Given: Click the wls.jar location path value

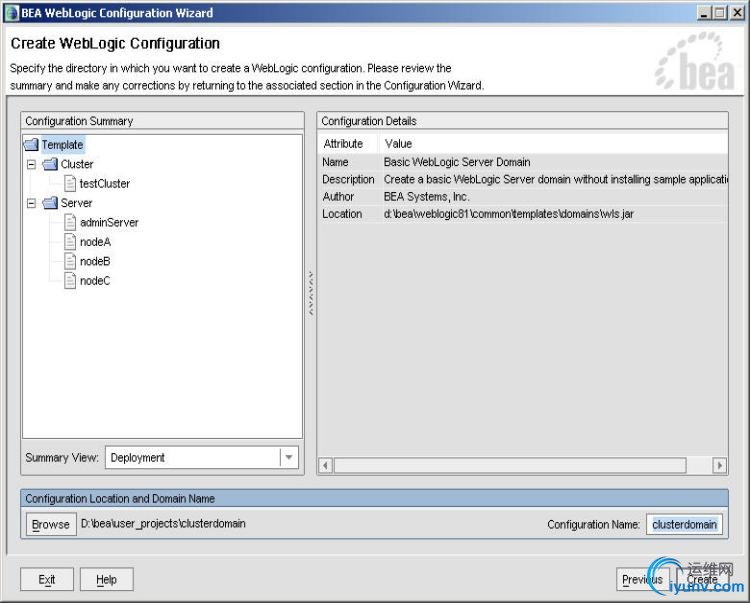Looking at the screenshot, I should point(508,214).
